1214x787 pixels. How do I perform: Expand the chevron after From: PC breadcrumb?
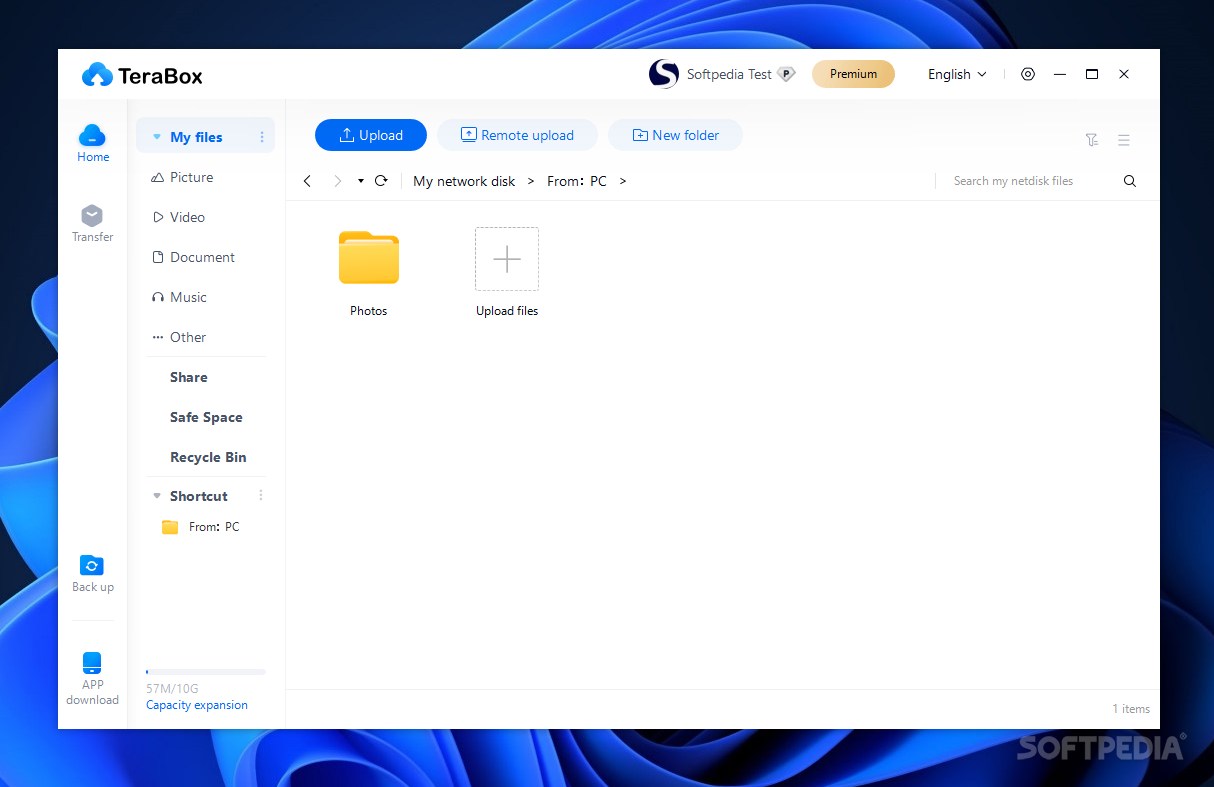[x=623, y=181]
